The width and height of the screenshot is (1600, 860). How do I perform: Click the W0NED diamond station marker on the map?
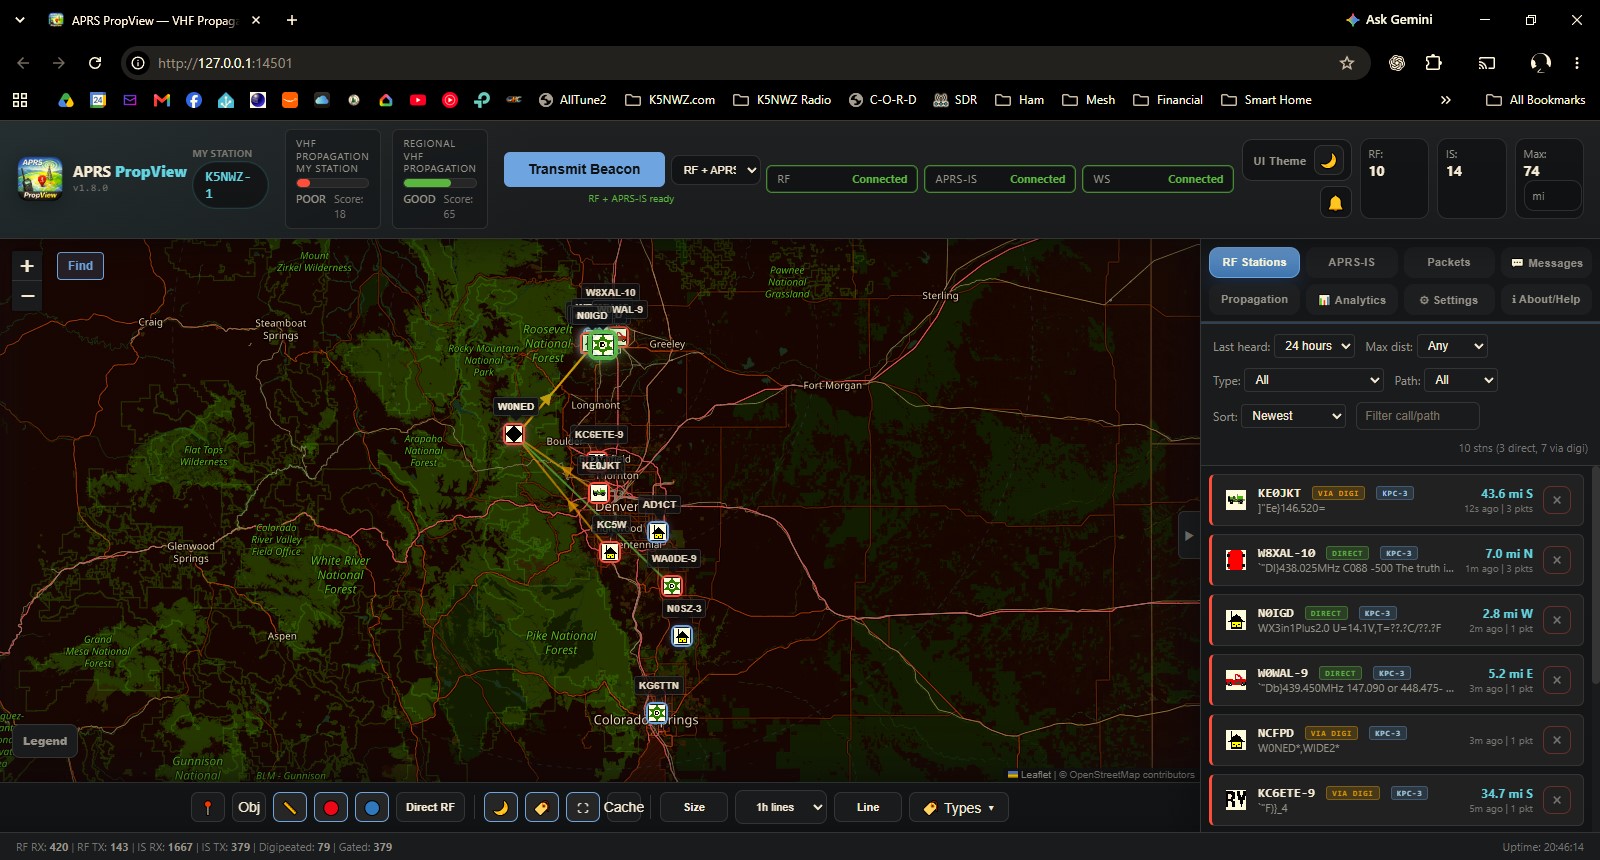click(x=514, y=434)
